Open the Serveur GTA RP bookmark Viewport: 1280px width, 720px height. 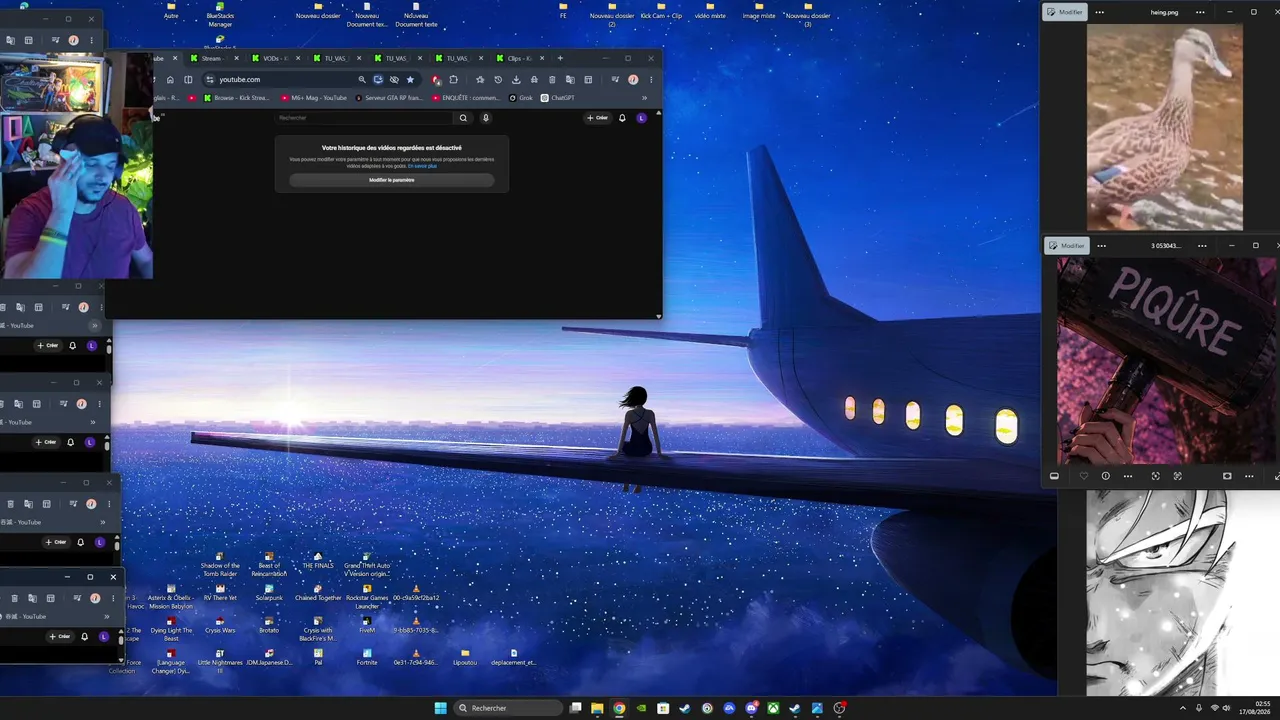pos(389,98)
